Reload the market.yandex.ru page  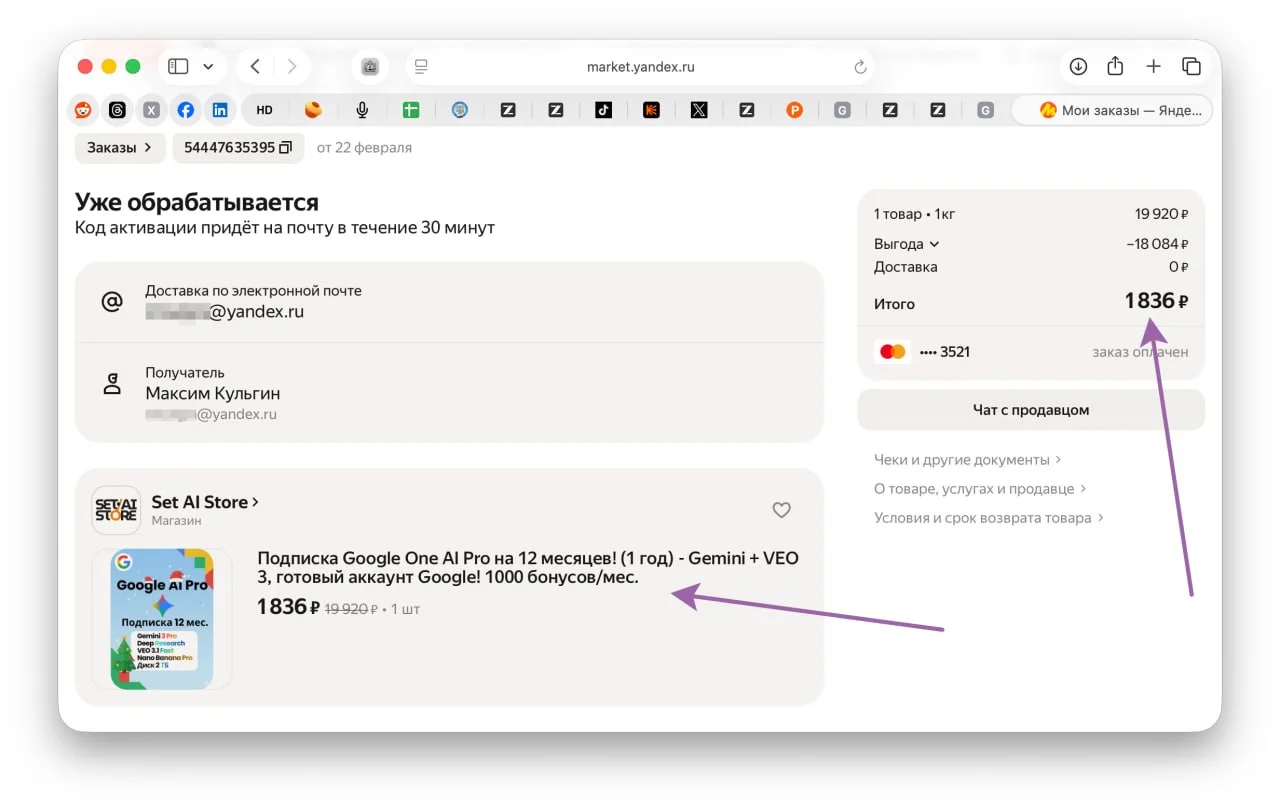[859, 67]
